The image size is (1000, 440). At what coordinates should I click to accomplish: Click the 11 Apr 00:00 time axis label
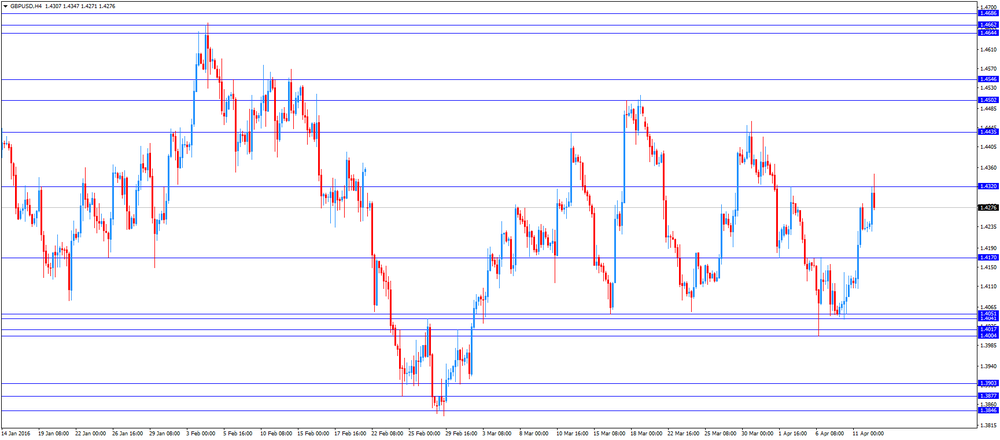point(866,433)
